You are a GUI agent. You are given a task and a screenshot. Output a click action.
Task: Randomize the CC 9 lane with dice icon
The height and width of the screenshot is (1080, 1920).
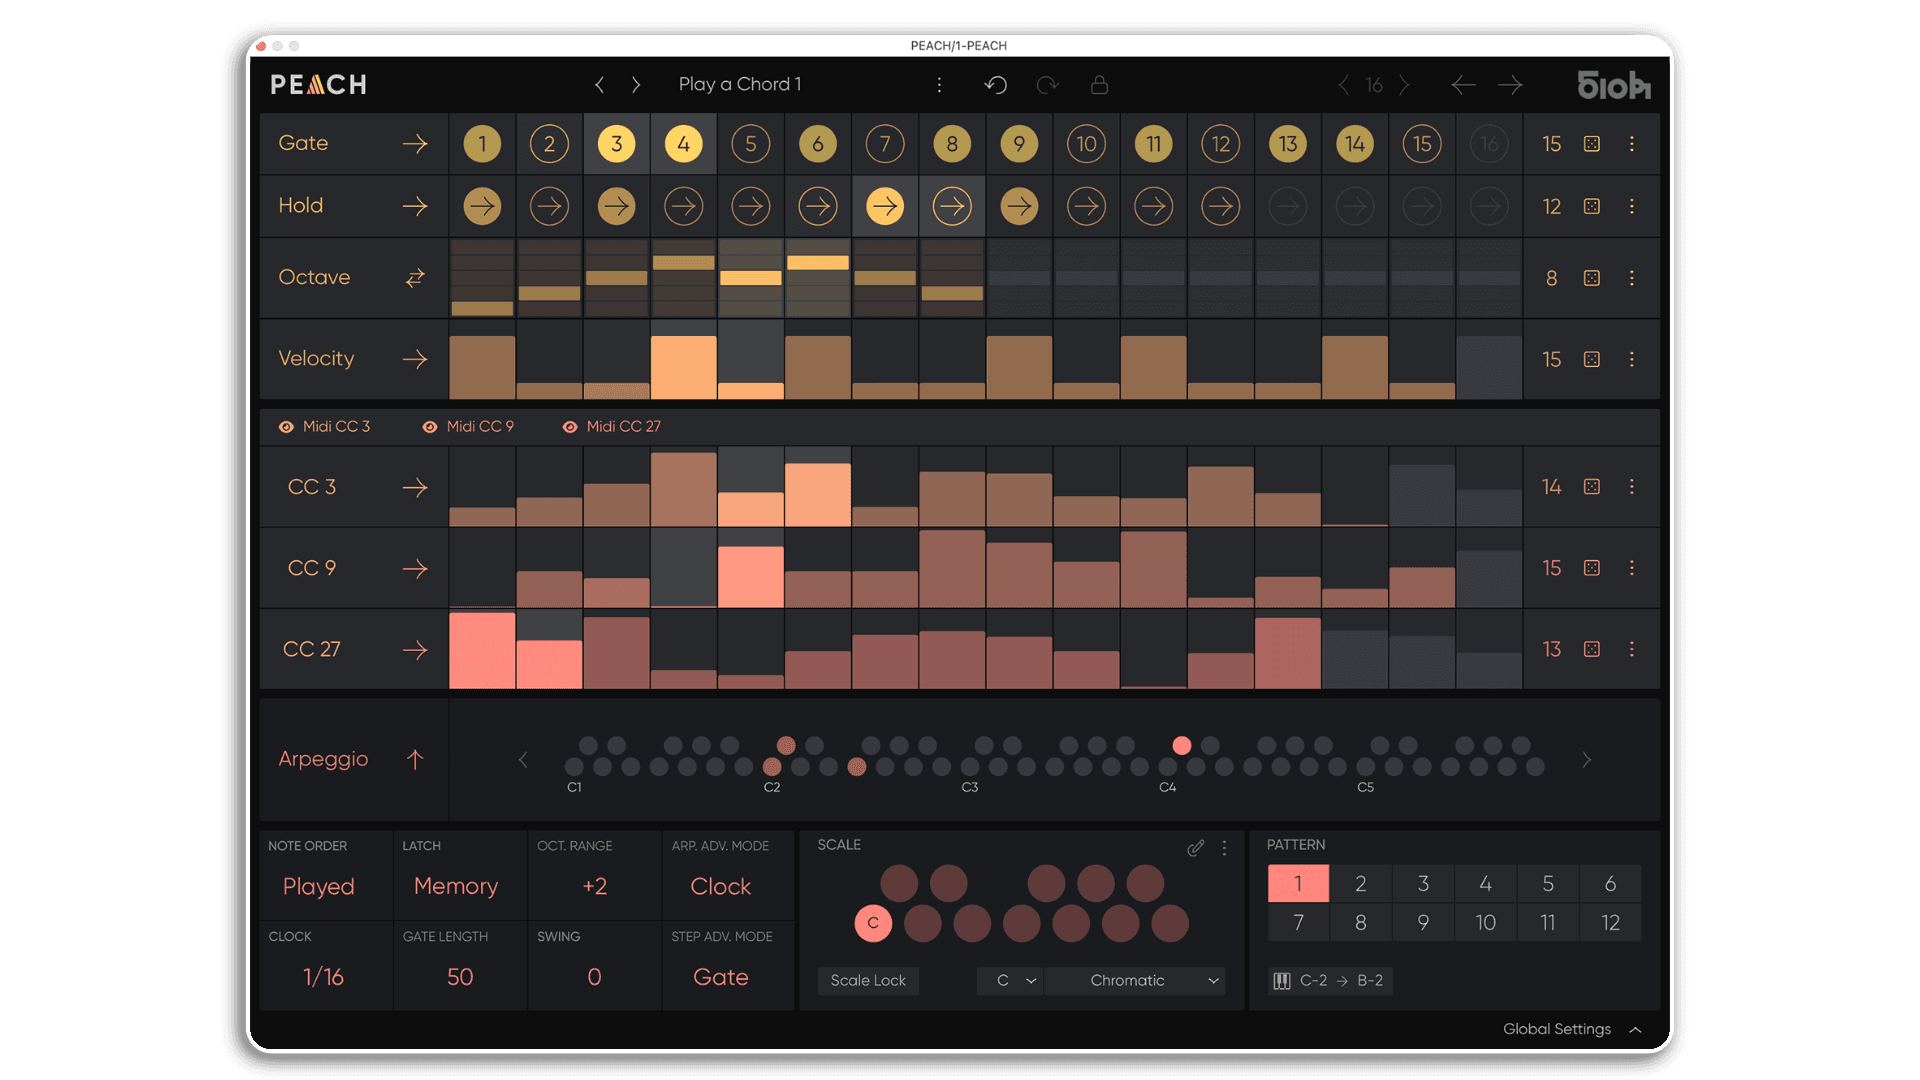click(x=1592, y=568)
